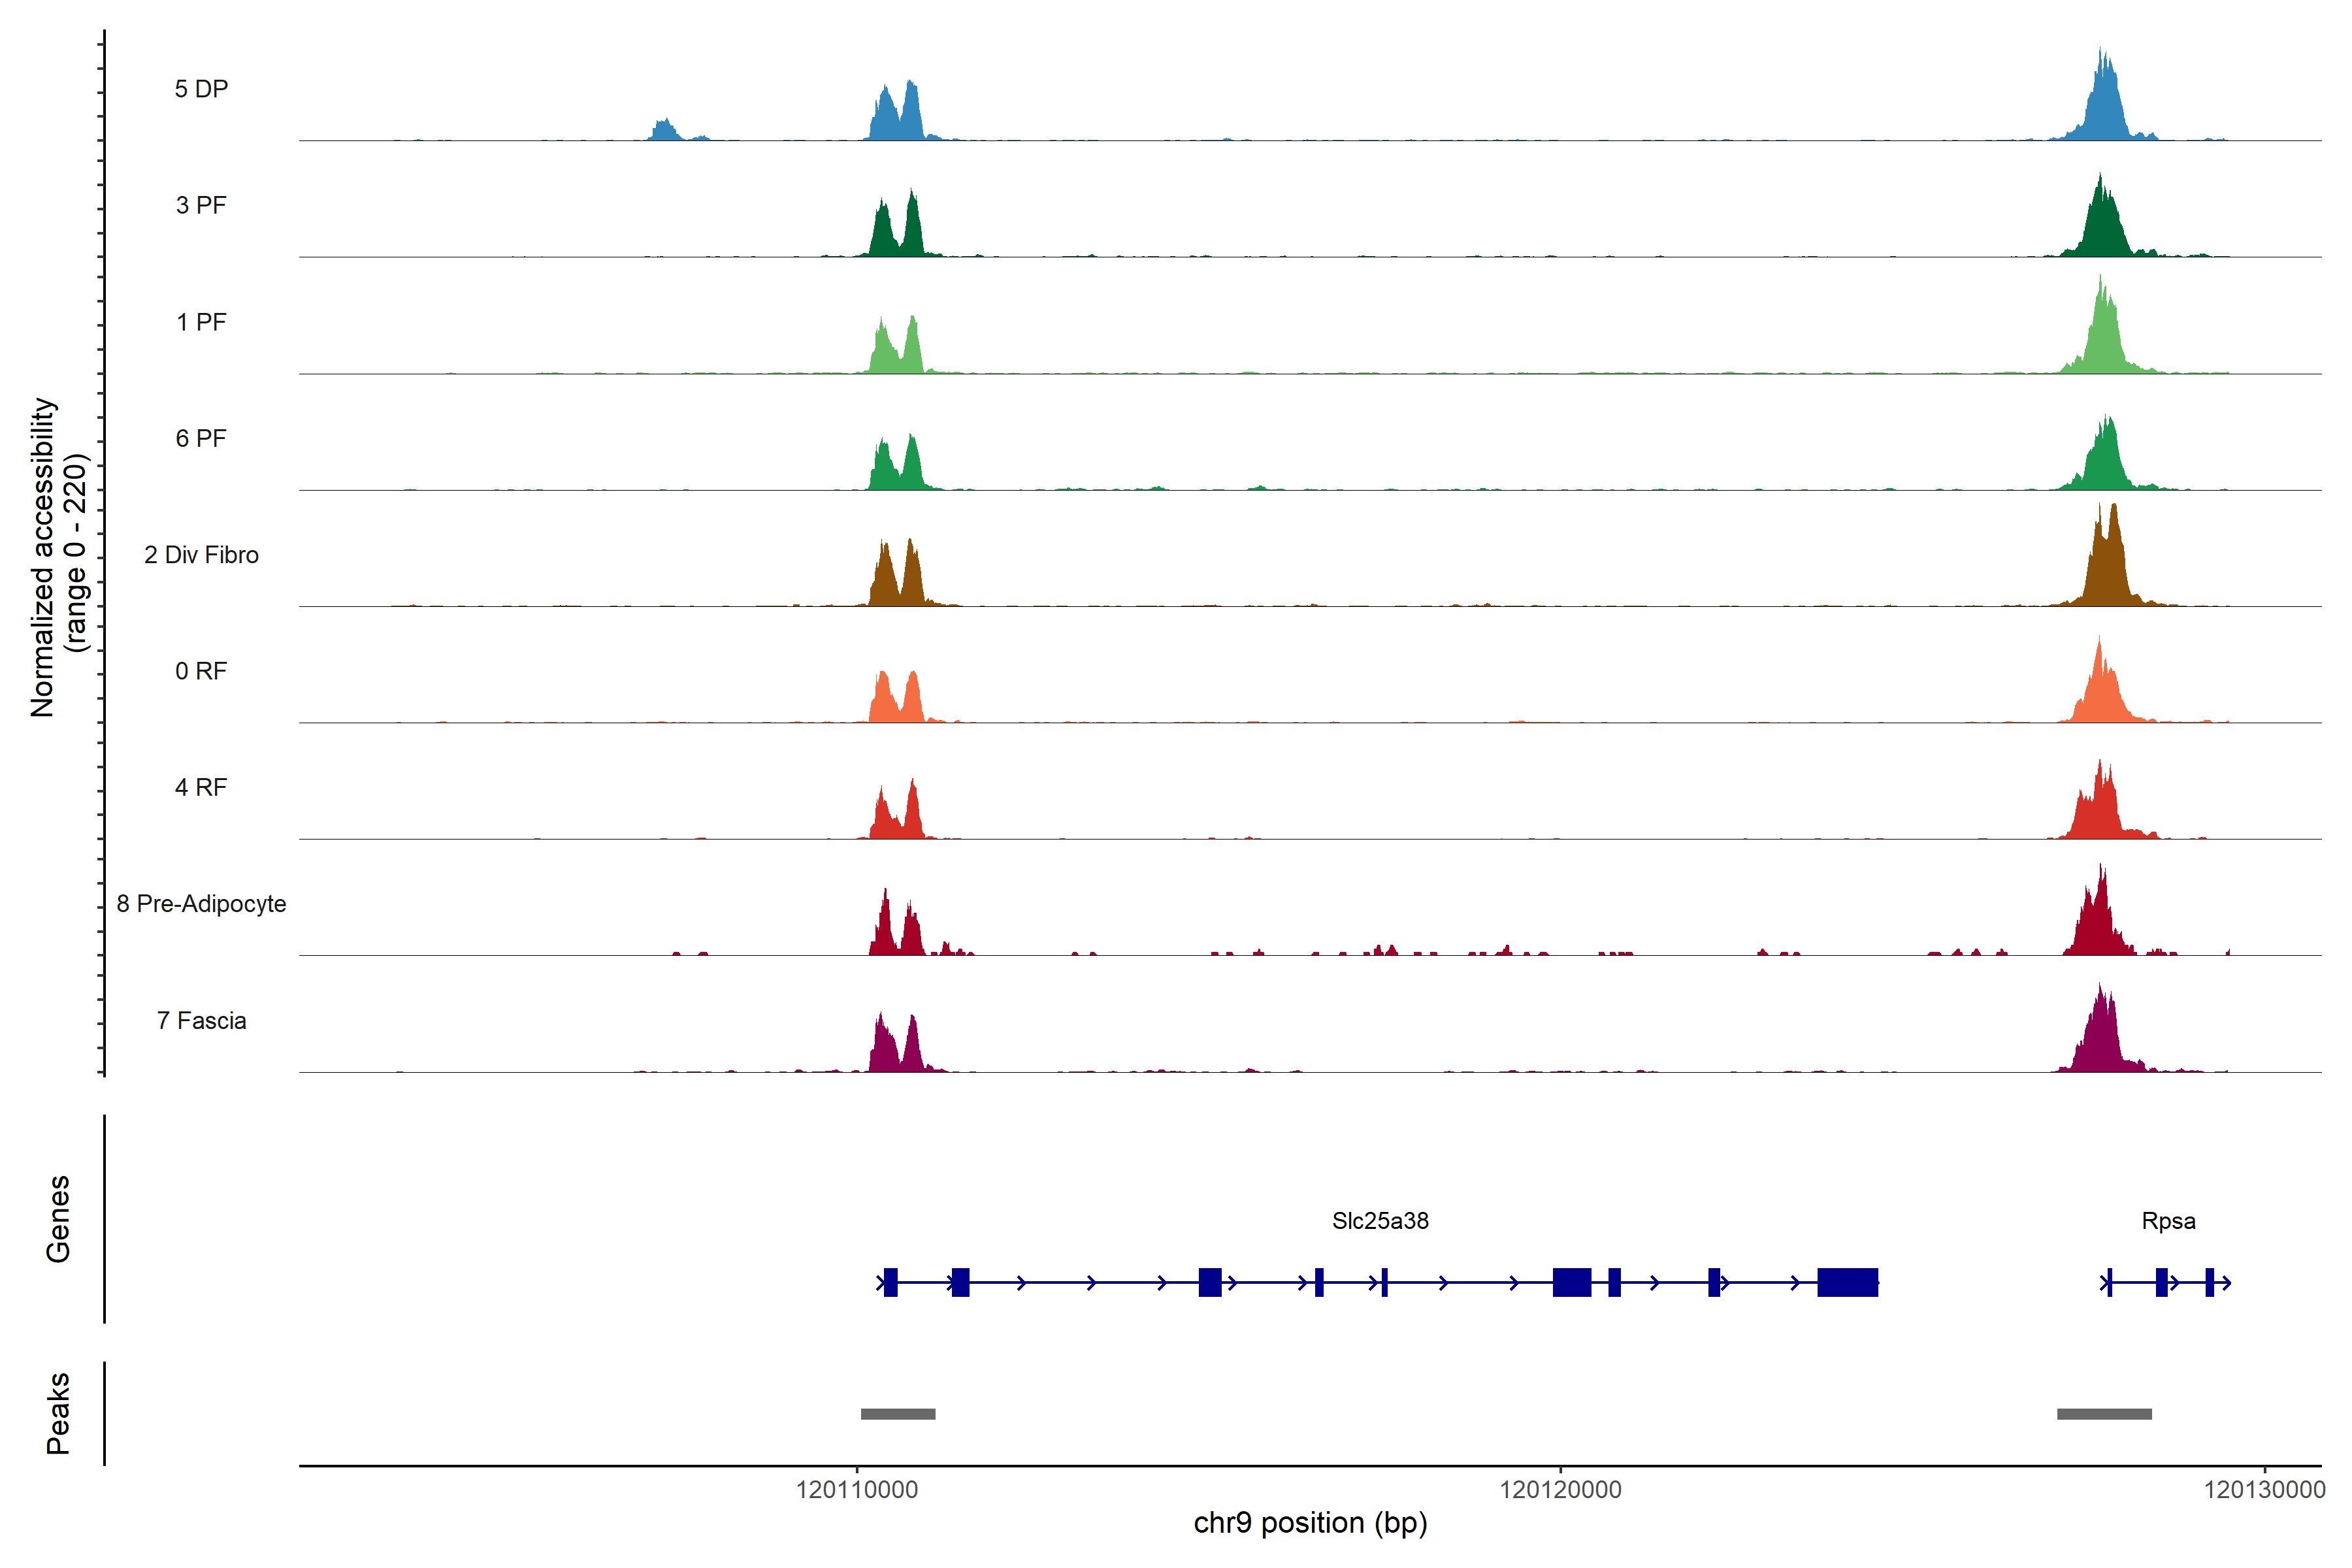The image size is (2352, 1568).
Task: Click the left gray peak bar
Action: (898, 1414)
